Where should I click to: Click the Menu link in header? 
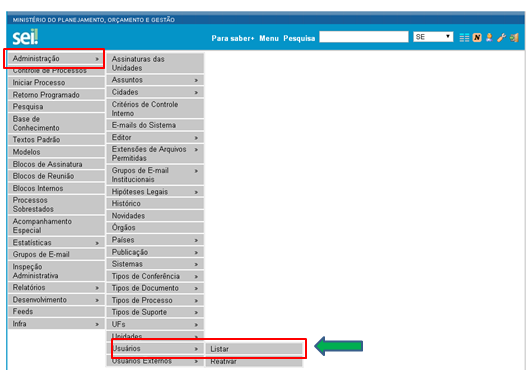click(269, 38)
